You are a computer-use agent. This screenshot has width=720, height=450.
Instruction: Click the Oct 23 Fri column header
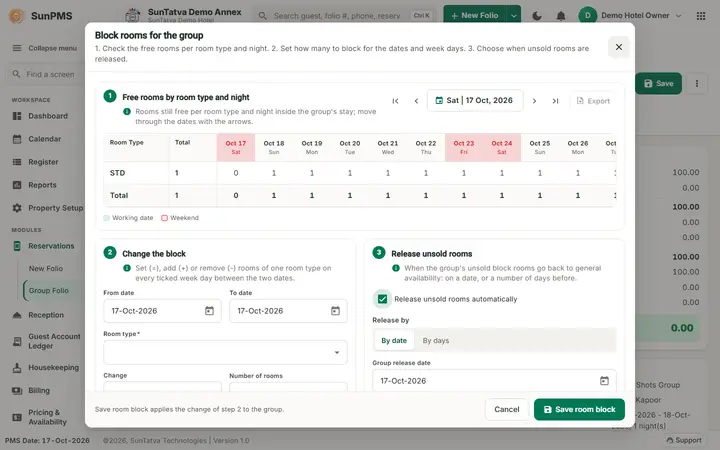click(x=464, y=147)
